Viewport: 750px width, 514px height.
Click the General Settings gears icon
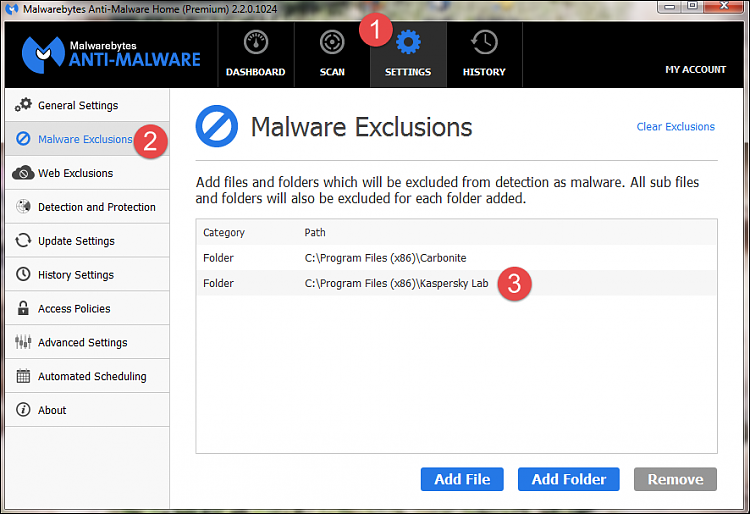(23, 105)
